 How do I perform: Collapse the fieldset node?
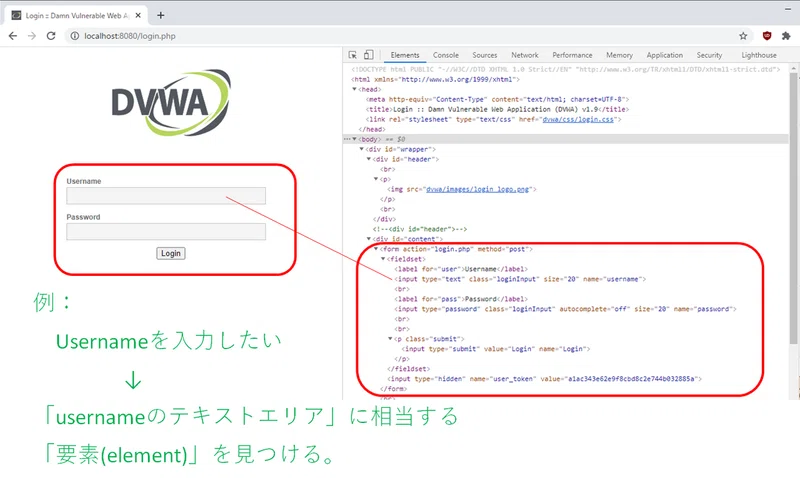pyautogui.click(x=383, y=259)
